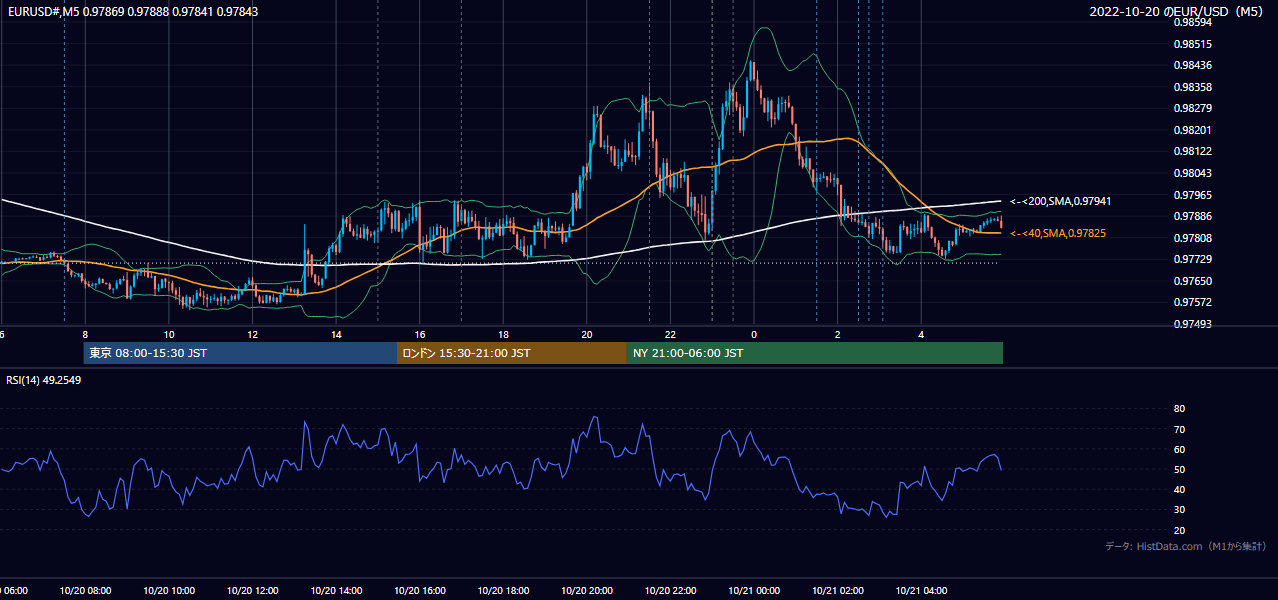The image size is (1278, 600).
Task: Click the 10/20 14:00 bottom time label
Action: (x=336, y=590)
